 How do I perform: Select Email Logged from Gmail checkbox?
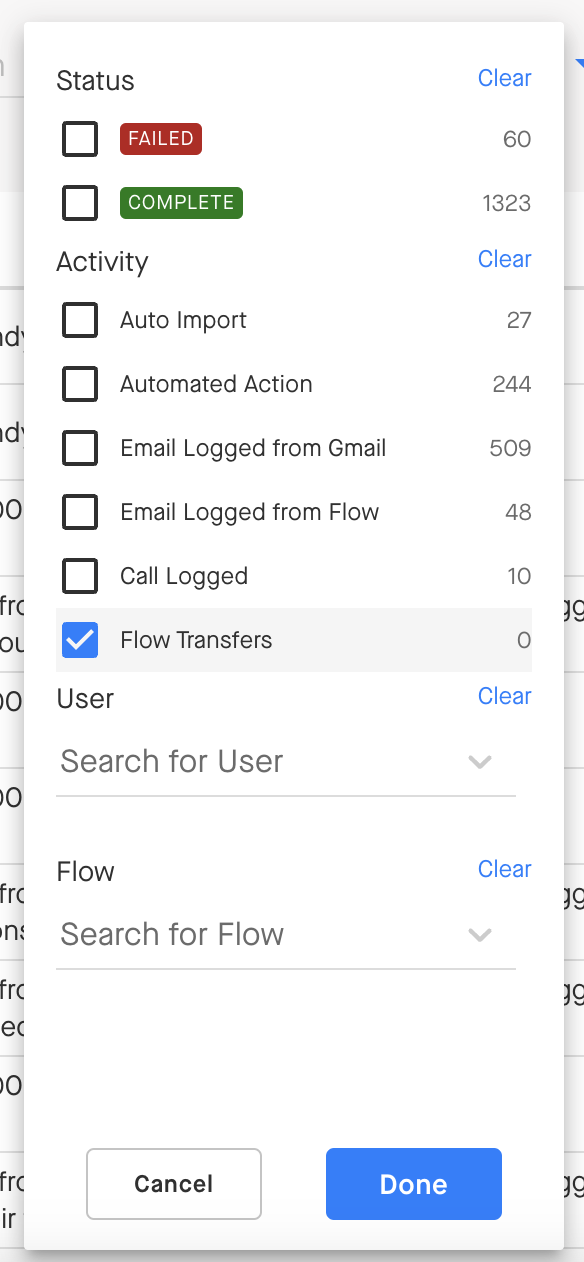(80, 448)
